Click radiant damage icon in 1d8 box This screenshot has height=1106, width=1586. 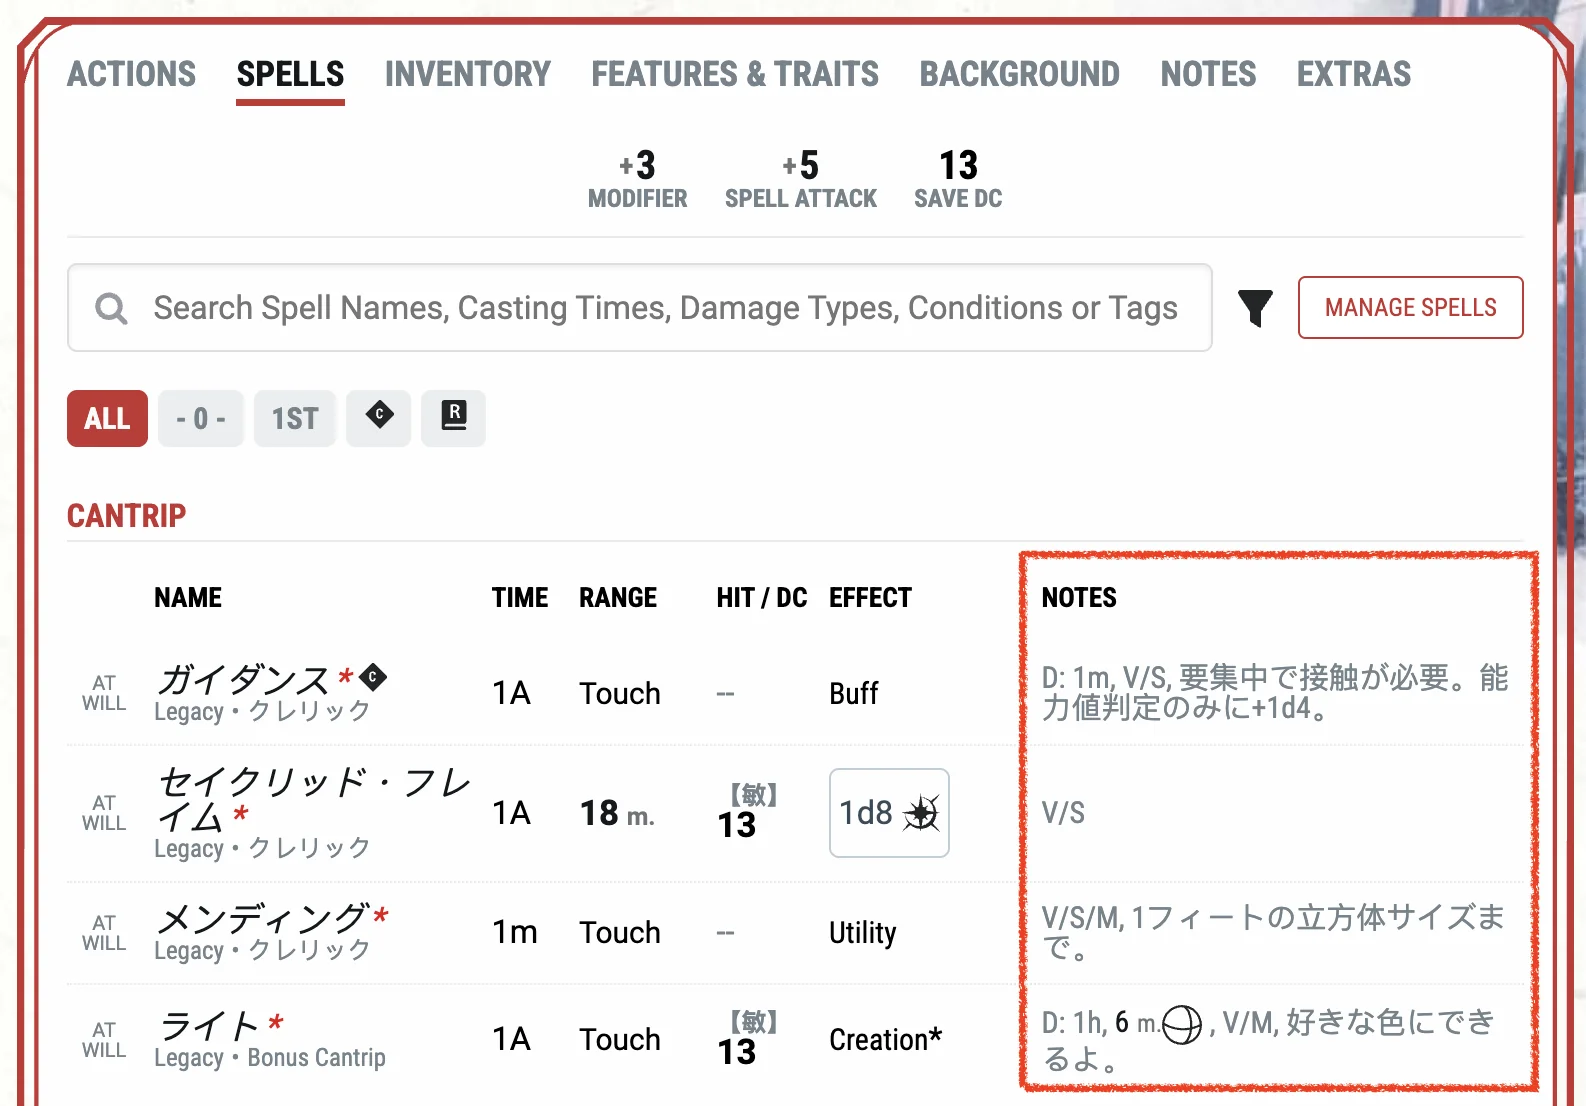[x=921, y=813]
